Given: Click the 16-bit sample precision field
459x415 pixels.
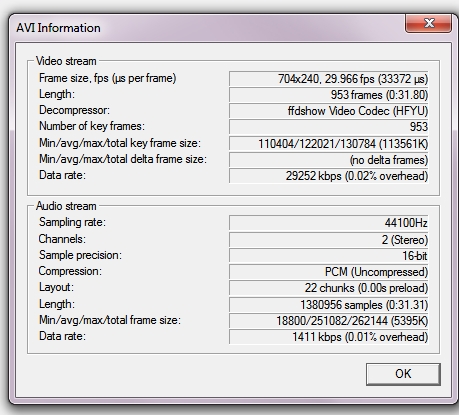Looking at the screenshot, I should pyautogui.click(x=329, y=256).
